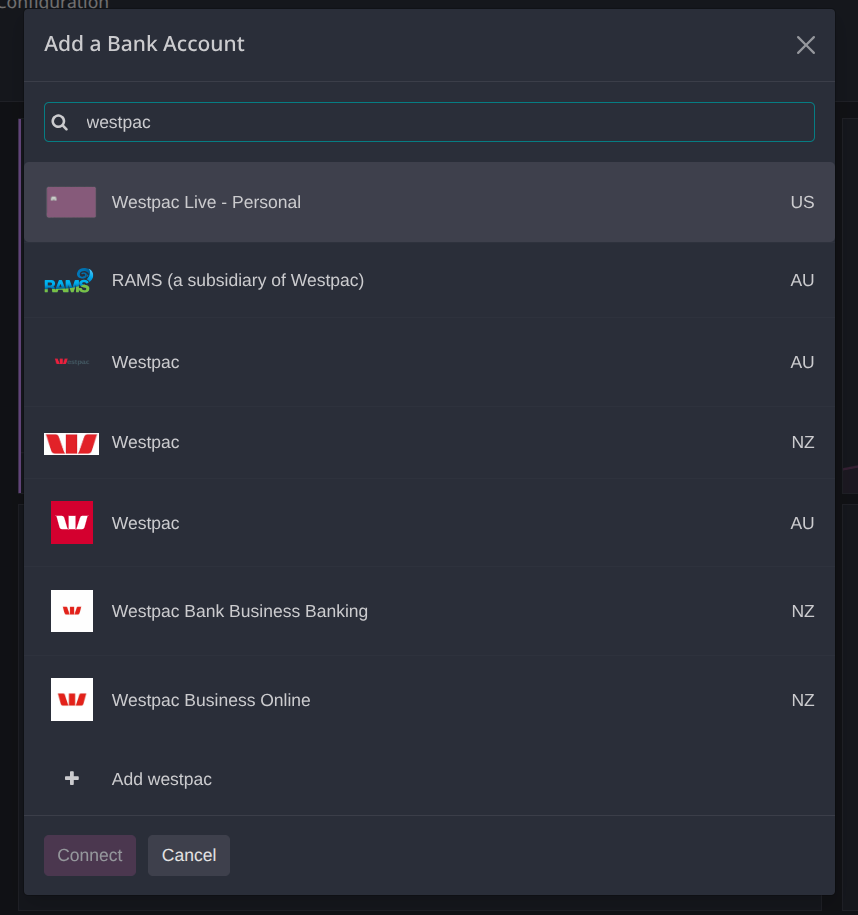Click the purple Westpac Live card logo
Viewport: 858px width, 915px height.
(71, 202)
